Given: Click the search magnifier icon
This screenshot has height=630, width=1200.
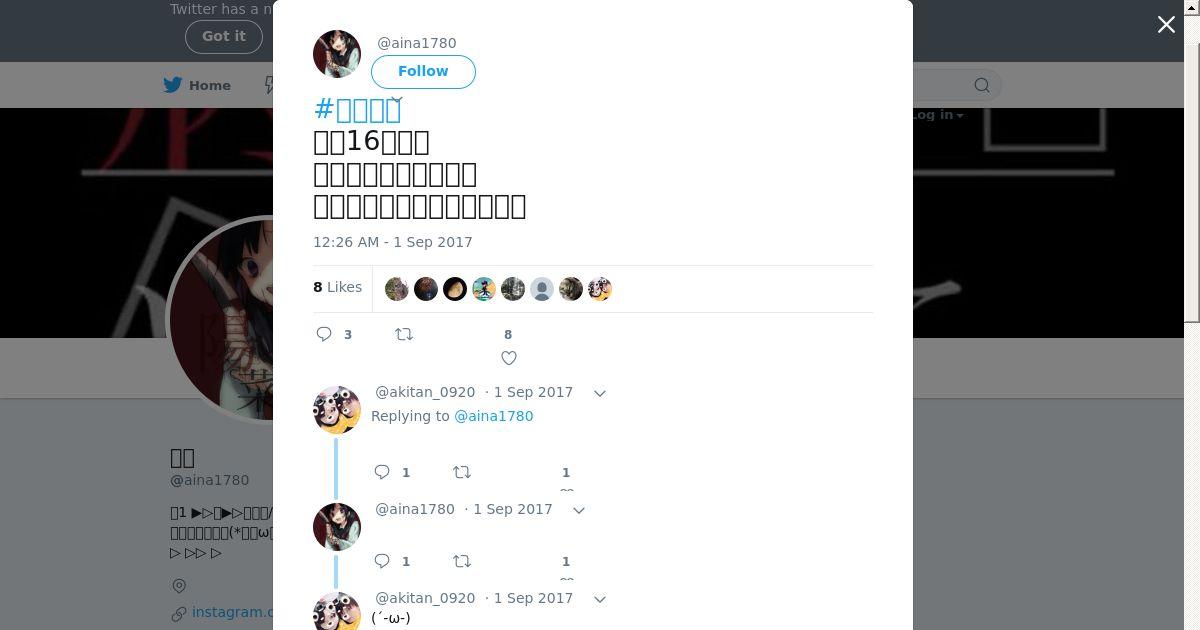Looking at the screenshot, I should coord(982,85).
